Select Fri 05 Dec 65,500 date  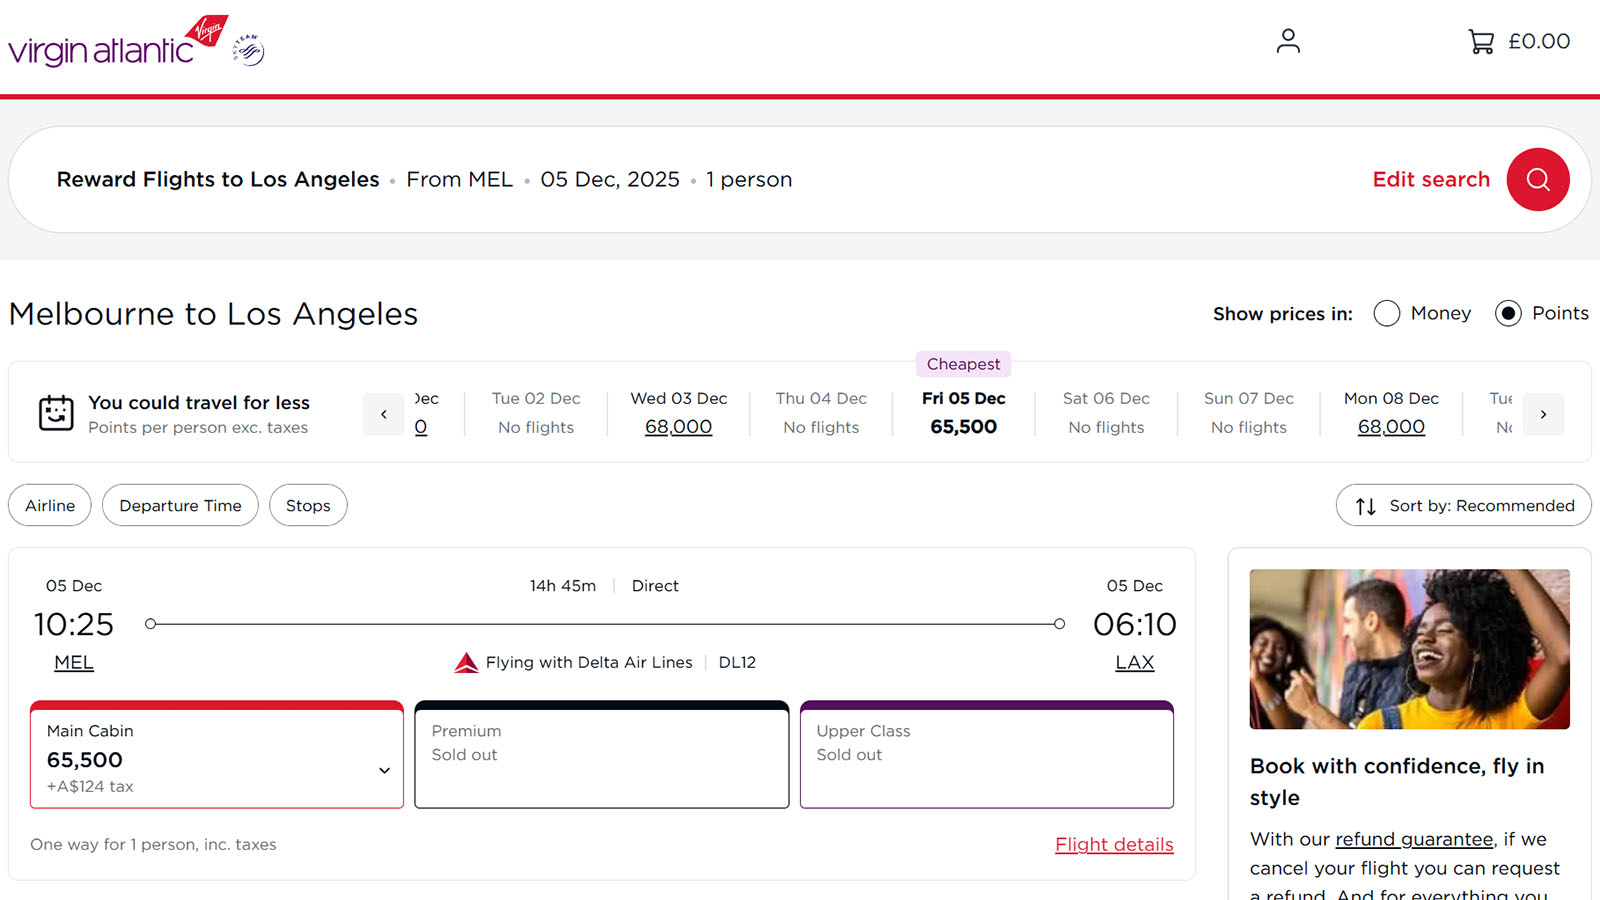coord(964,413)
